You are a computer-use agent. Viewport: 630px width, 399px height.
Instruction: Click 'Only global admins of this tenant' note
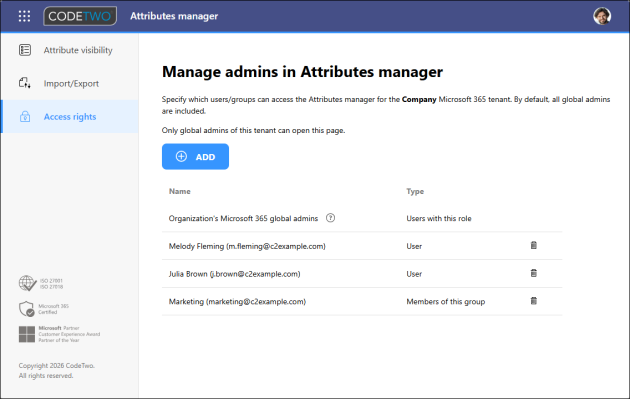point(253,130)
